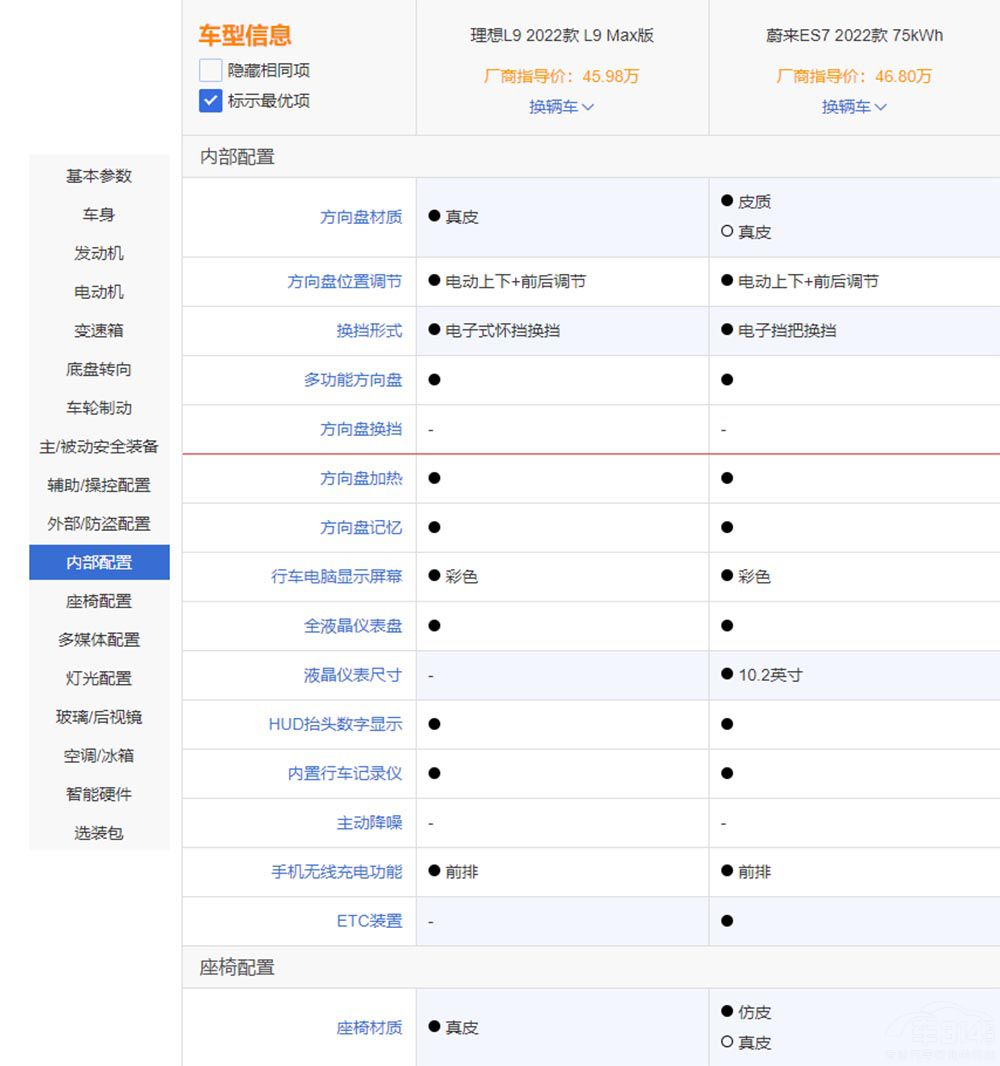Screen dimensions: 1000x1066
Task: Open the HUD抬头数字显示 parameter link
Action: (335, 724)
